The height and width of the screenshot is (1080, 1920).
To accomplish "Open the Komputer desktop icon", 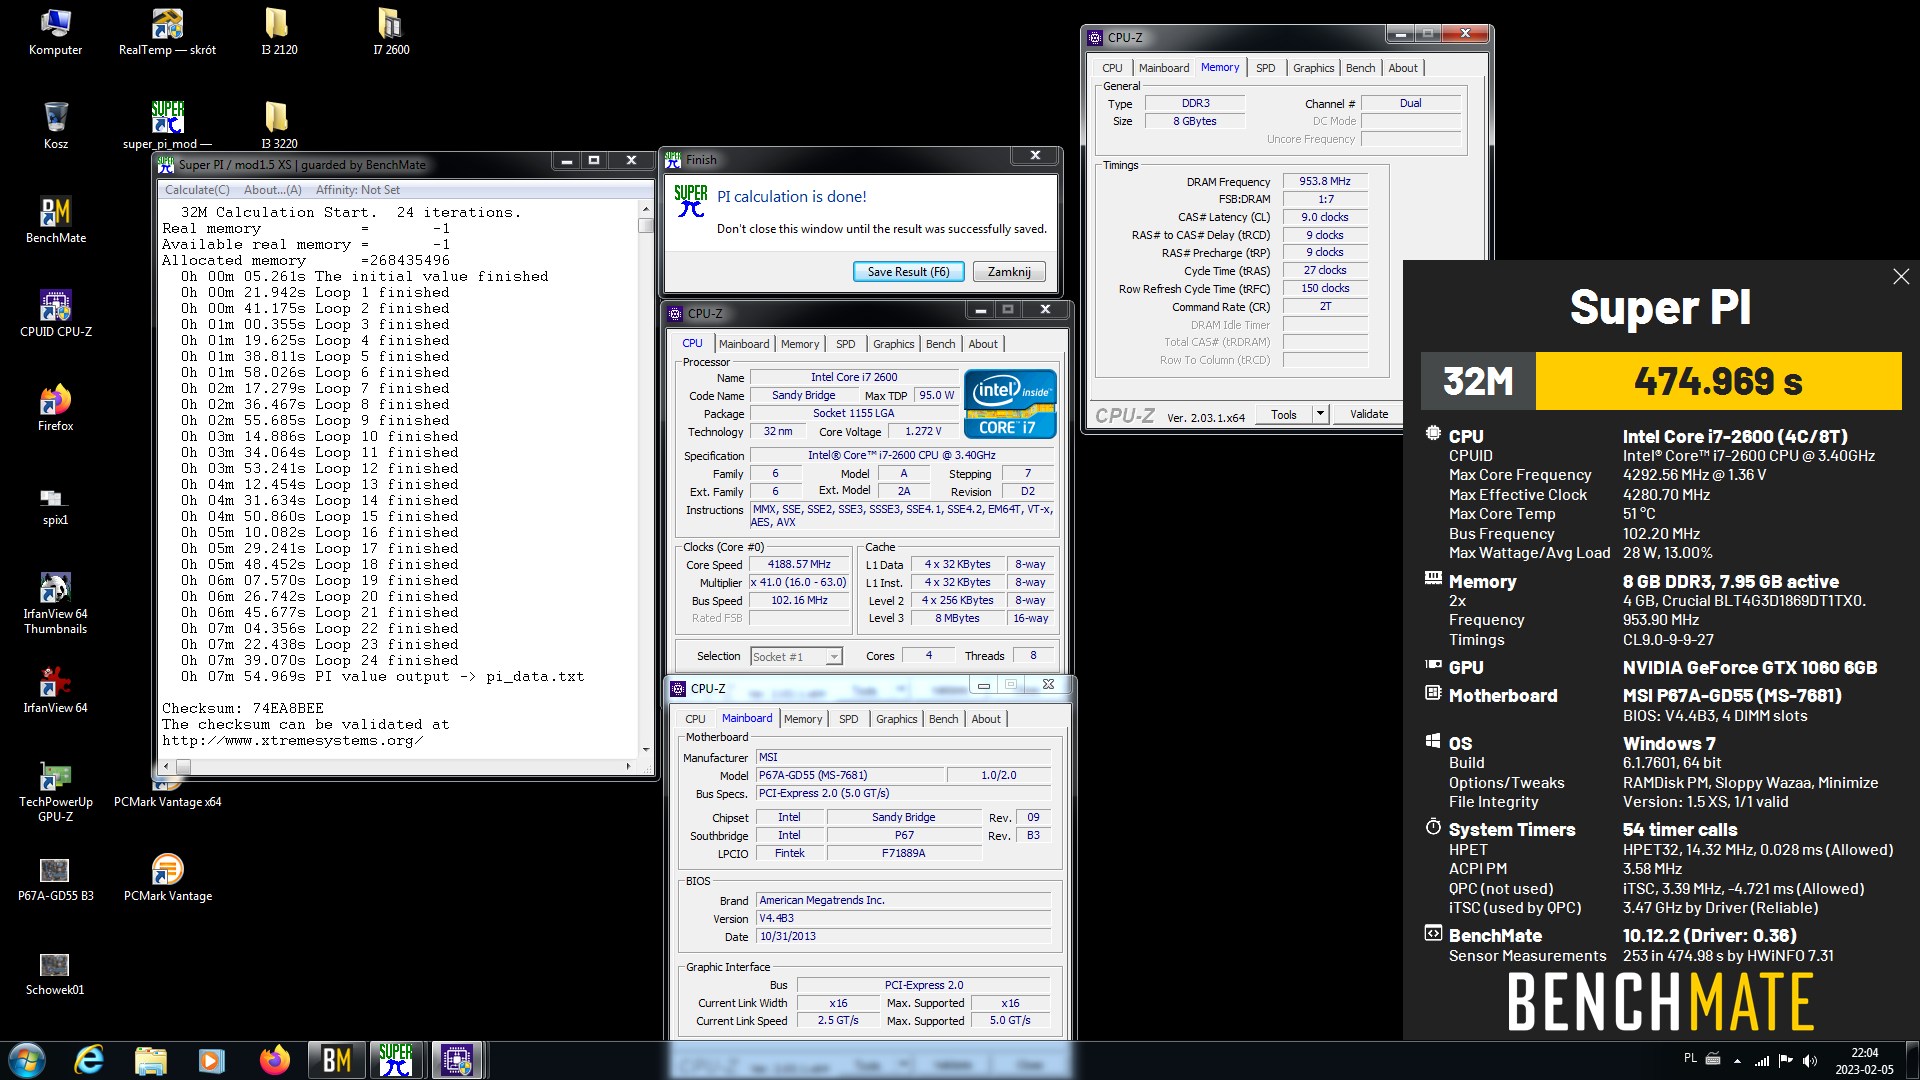I will click(55, 33).
